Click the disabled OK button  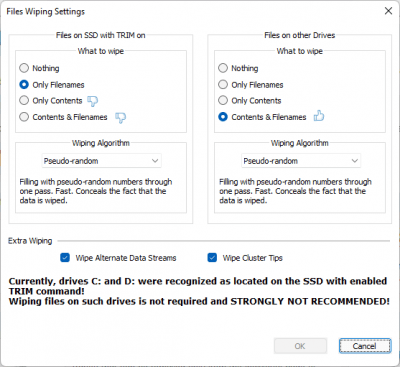point(300,346)
